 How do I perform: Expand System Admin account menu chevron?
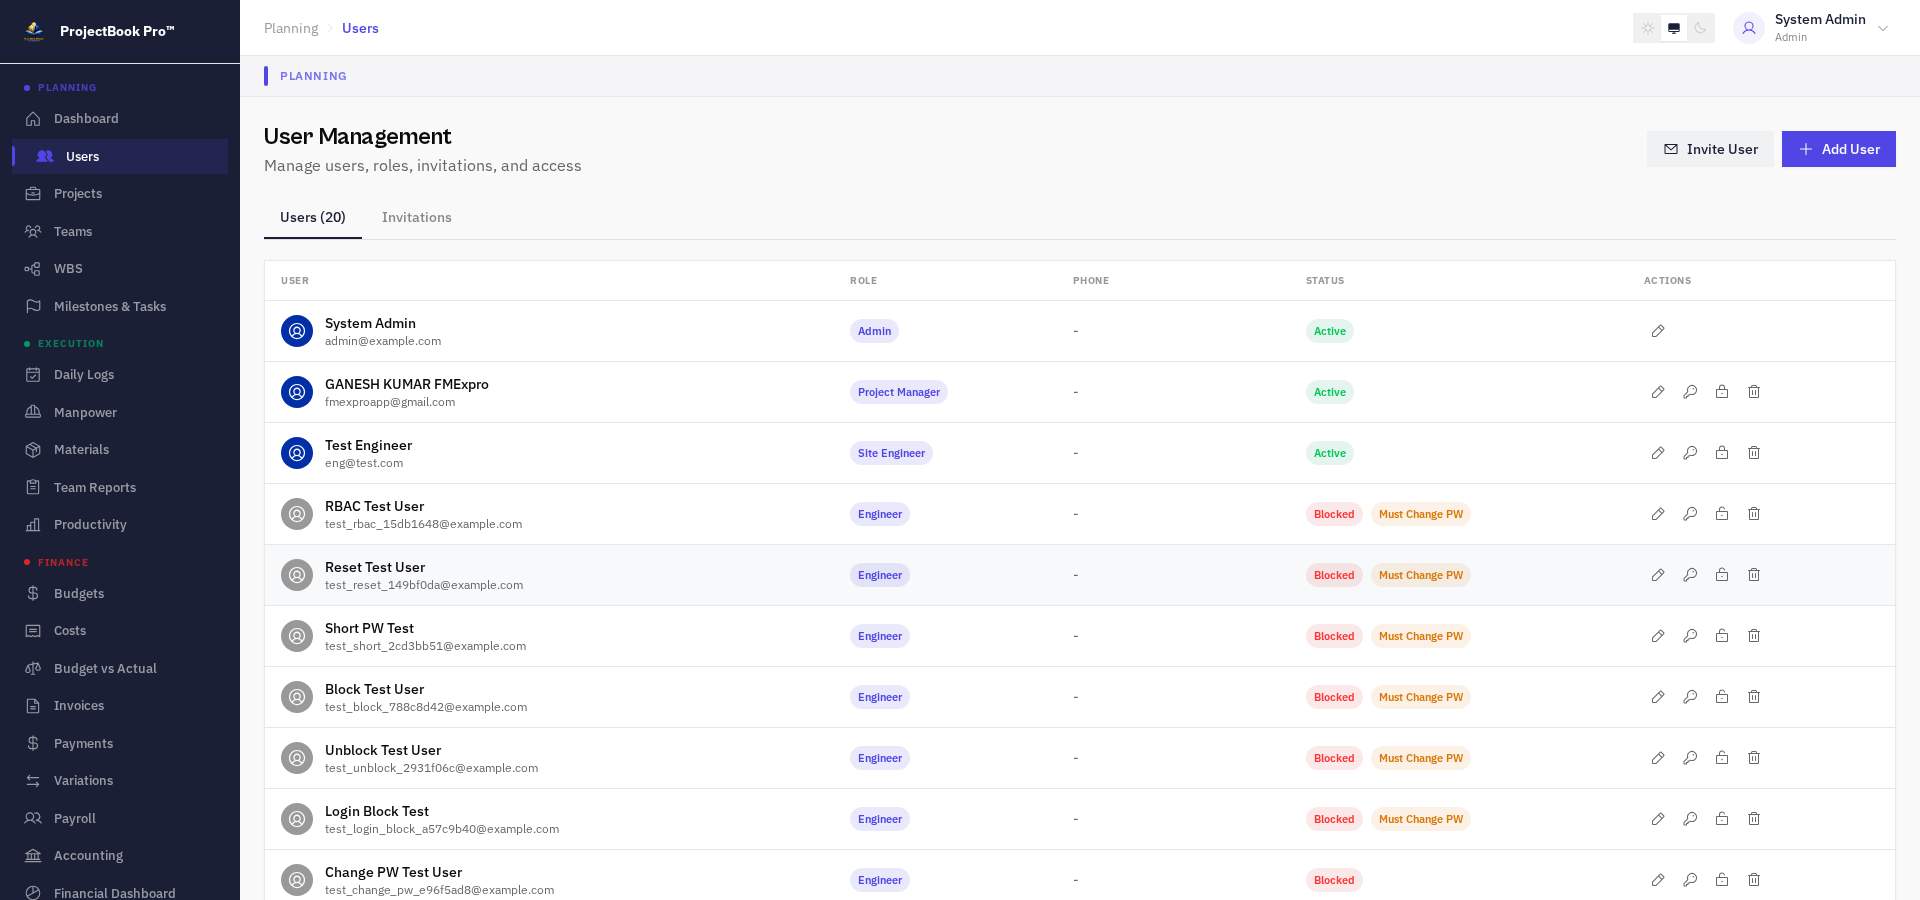(x=1883, y=28)
